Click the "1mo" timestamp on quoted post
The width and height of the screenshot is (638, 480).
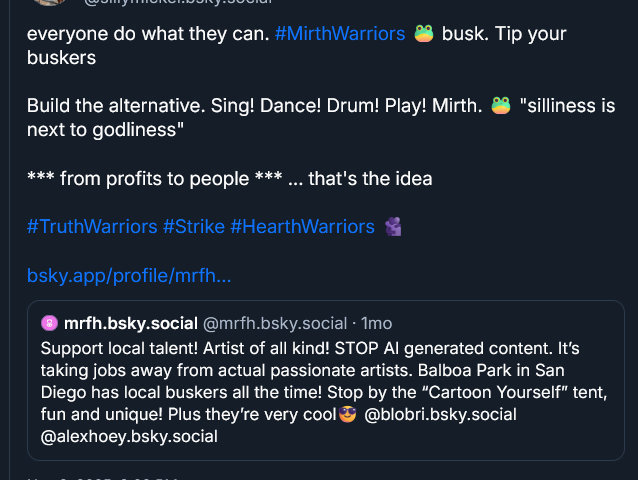[x=377, y=323]
